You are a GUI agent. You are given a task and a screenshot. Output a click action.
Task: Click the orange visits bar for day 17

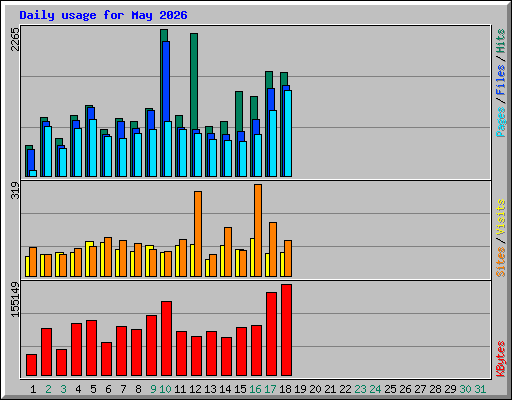coord(273,249)
